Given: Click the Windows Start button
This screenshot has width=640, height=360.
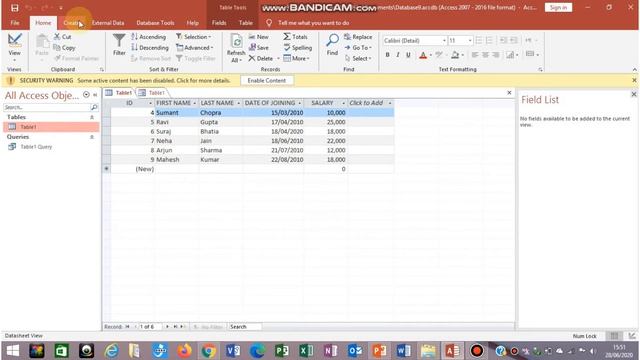Looking at the screenshot, I should 13,351.
